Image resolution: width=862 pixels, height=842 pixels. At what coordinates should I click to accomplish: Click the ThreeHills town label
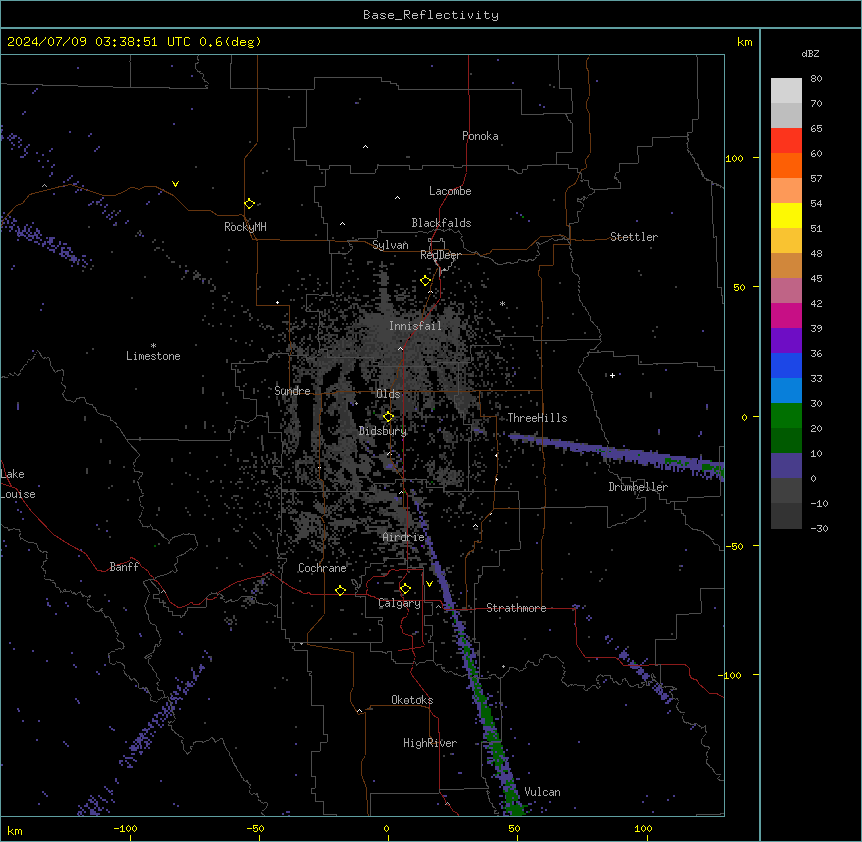(x=537, y=418)
